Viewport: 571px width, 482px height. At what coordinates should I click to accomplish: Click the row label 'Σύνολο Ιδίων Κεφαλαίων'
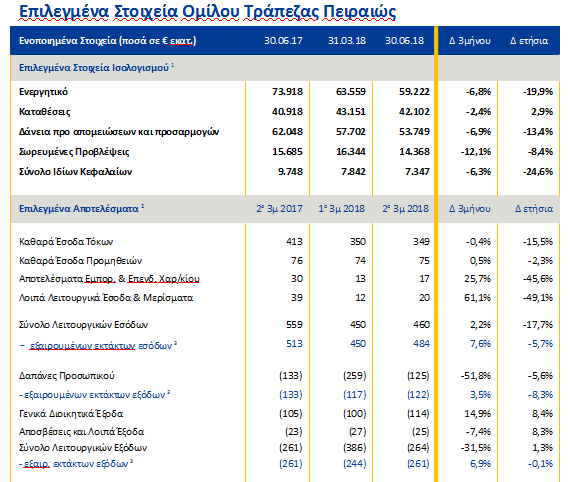point(75,172)
